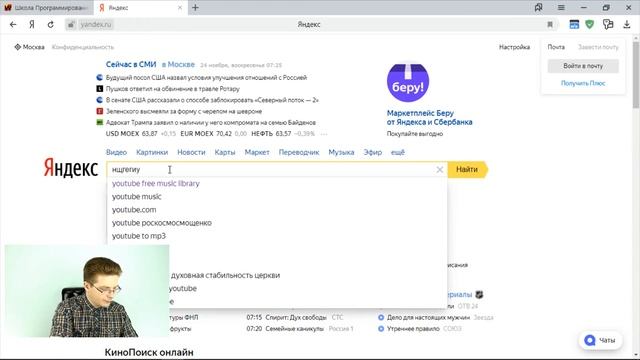The height and width of the screenshot is (360, 640).
Task: Open news Зеленского высмеяли за форму
Action: 184,111
